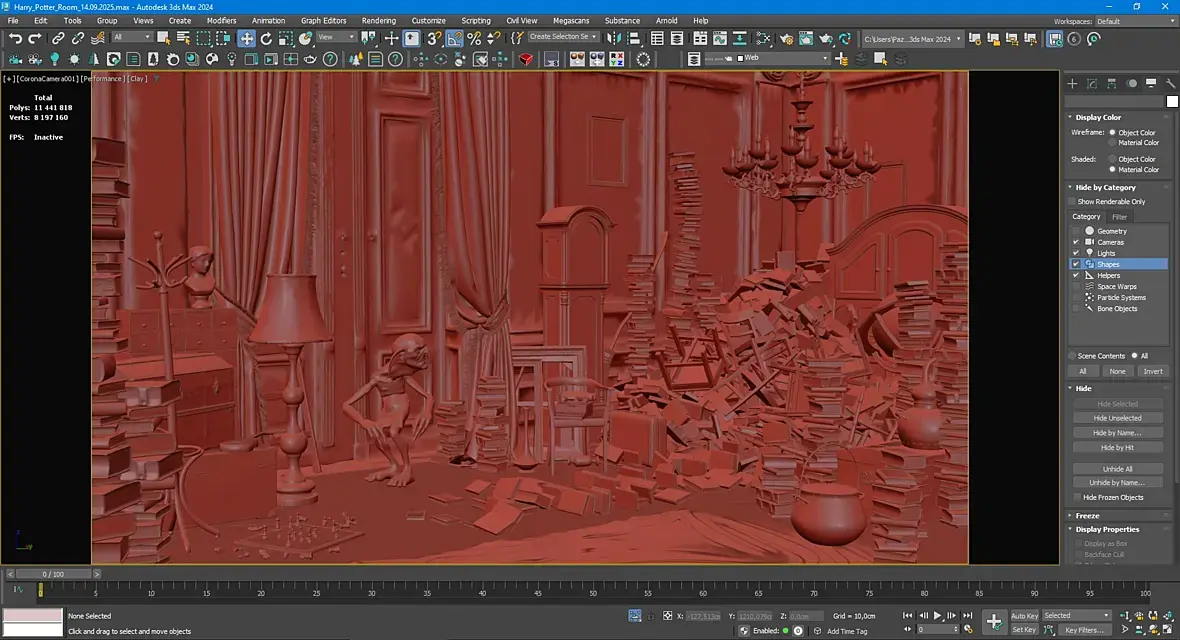Screen dimensions: 1180x640
Task: Collapse the Hide by Category rollout
Action: pos(1105,187)
